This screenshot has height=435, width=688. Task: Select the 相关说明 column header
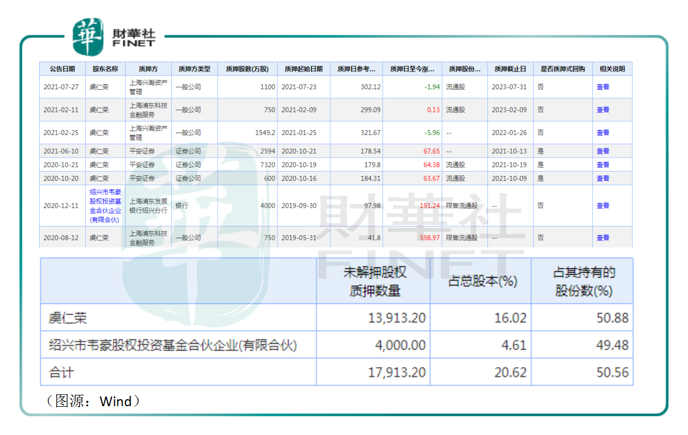click(x=613, y=69)
